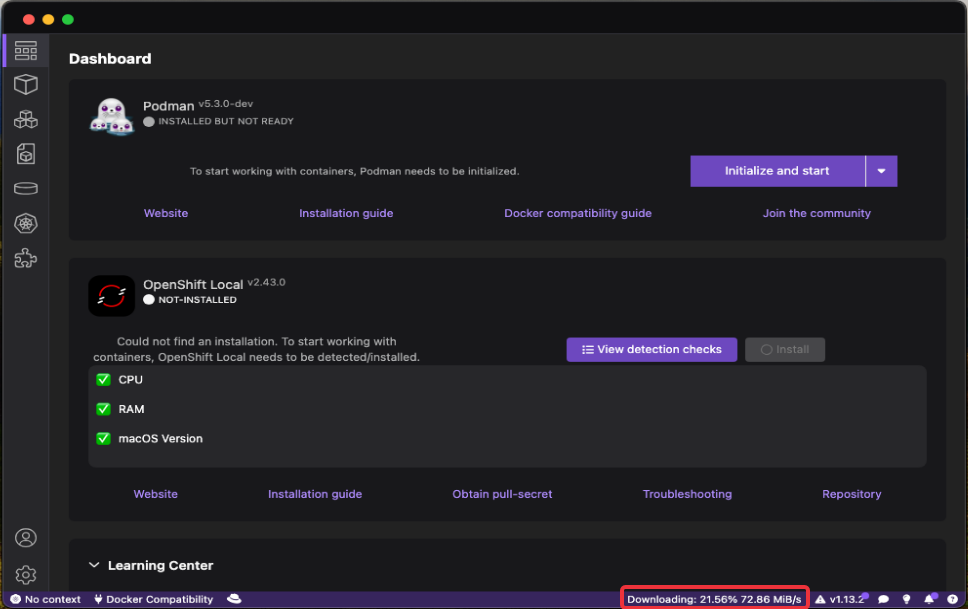Click the Podman seal logo
Image resolution: width=968 pixels, height=609 pixels.
(x=112, y=116)
